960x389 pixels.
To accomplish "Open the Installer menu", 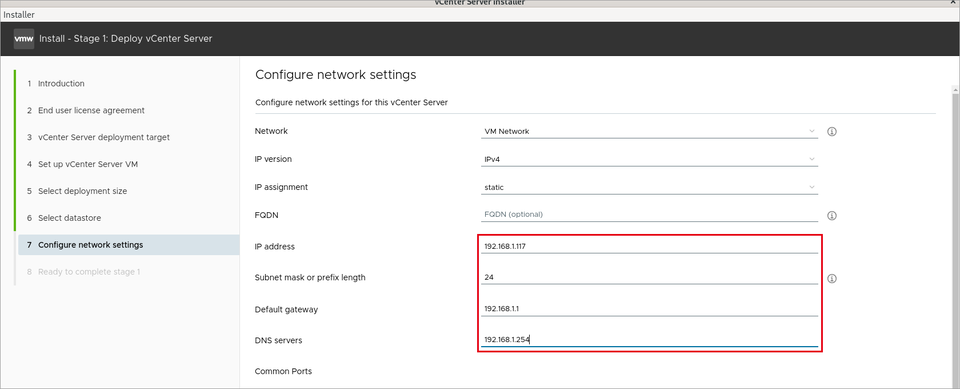I will tap(19, 15).
